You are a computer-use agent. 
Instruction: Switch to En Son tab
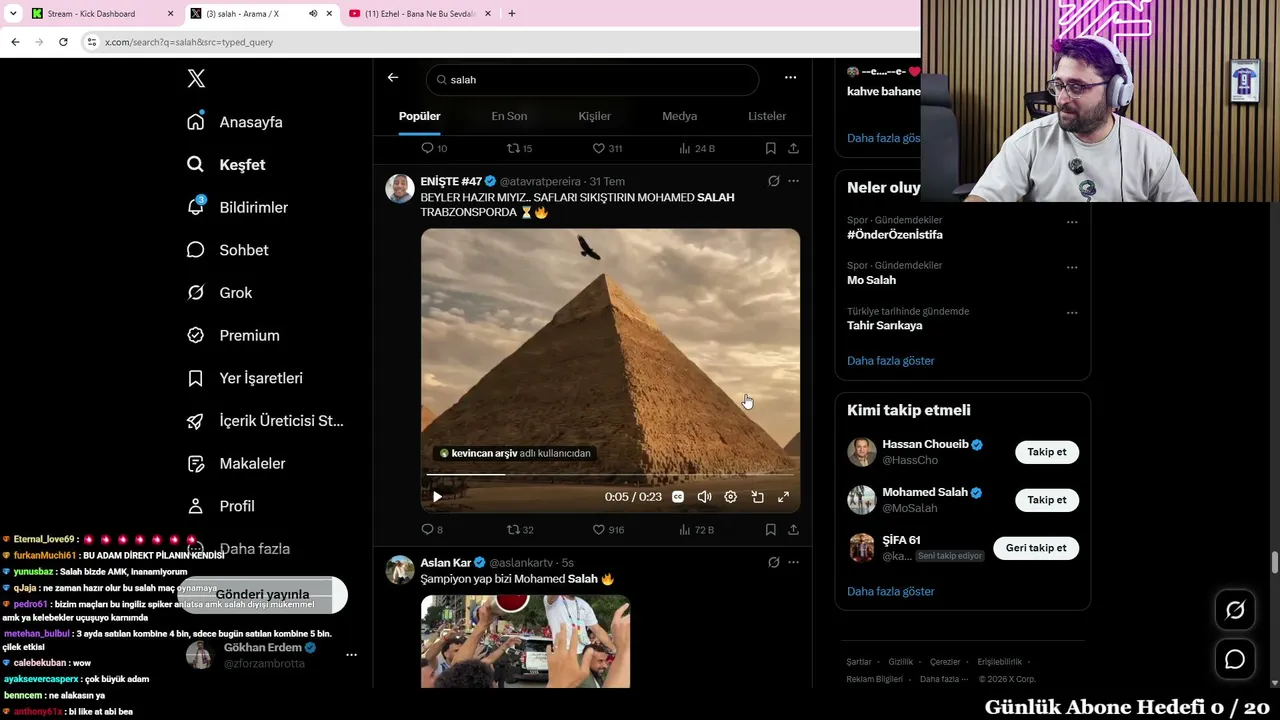pyautogui.click(x=509, y=116)
